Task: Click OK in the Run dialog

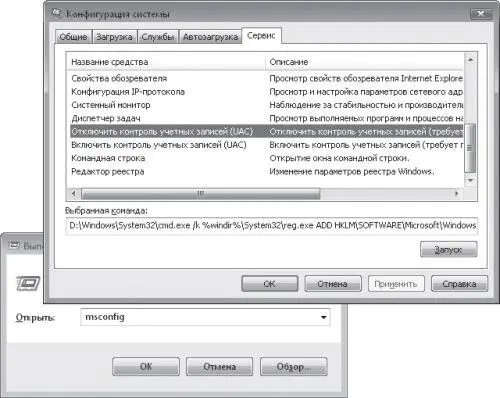Action: [x=146, y=367]
